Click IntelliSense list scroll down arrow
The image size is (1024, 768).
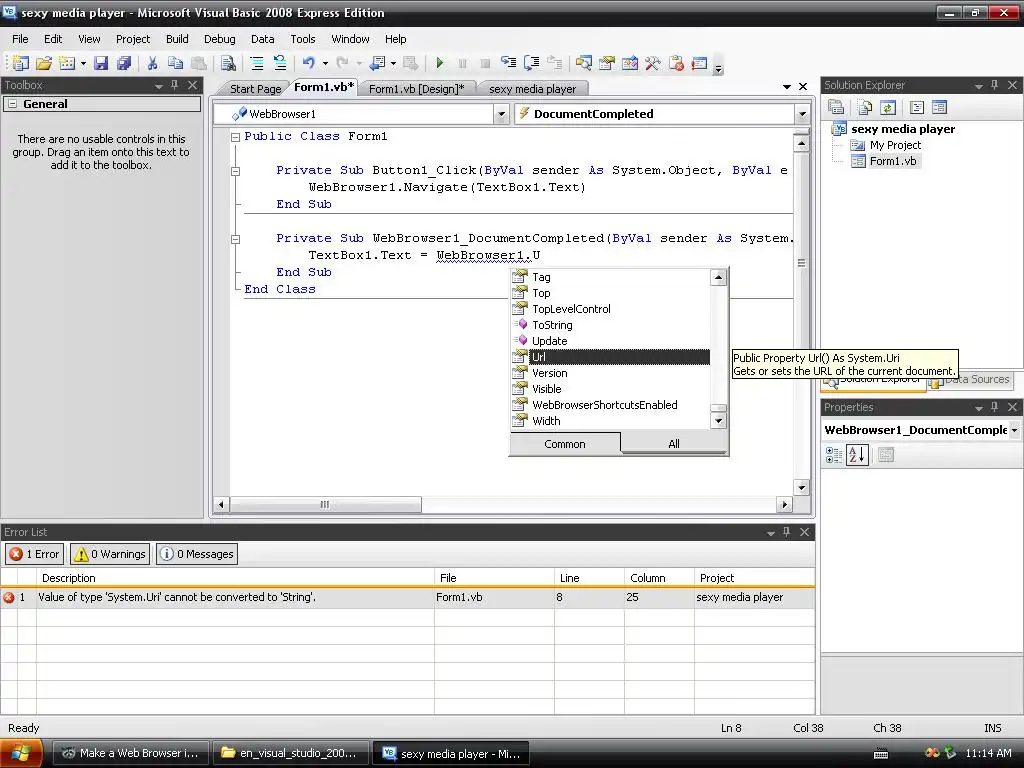pyautogui.click(x=718, y=421)
